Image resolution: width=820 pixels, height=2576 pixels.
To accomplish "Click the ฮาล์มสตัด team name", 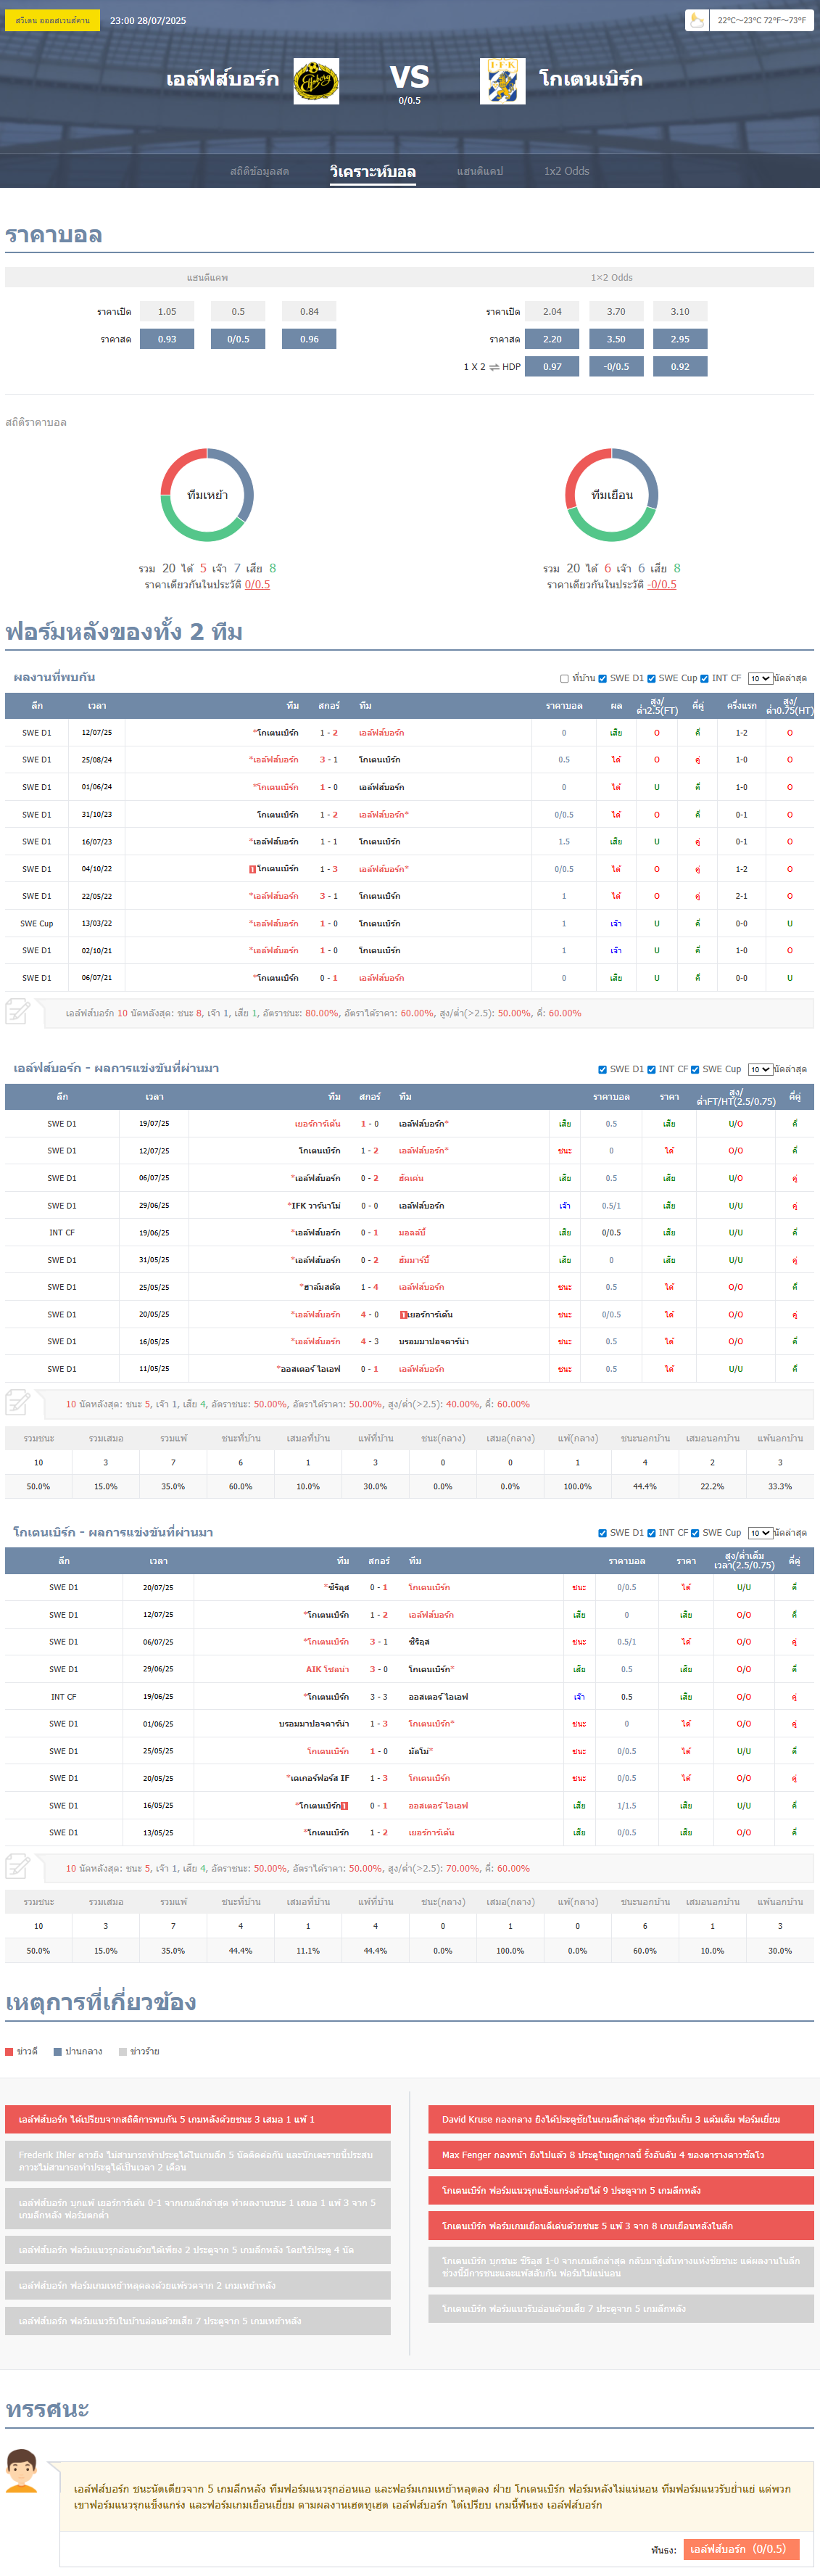I will (x=322, y=1288).
